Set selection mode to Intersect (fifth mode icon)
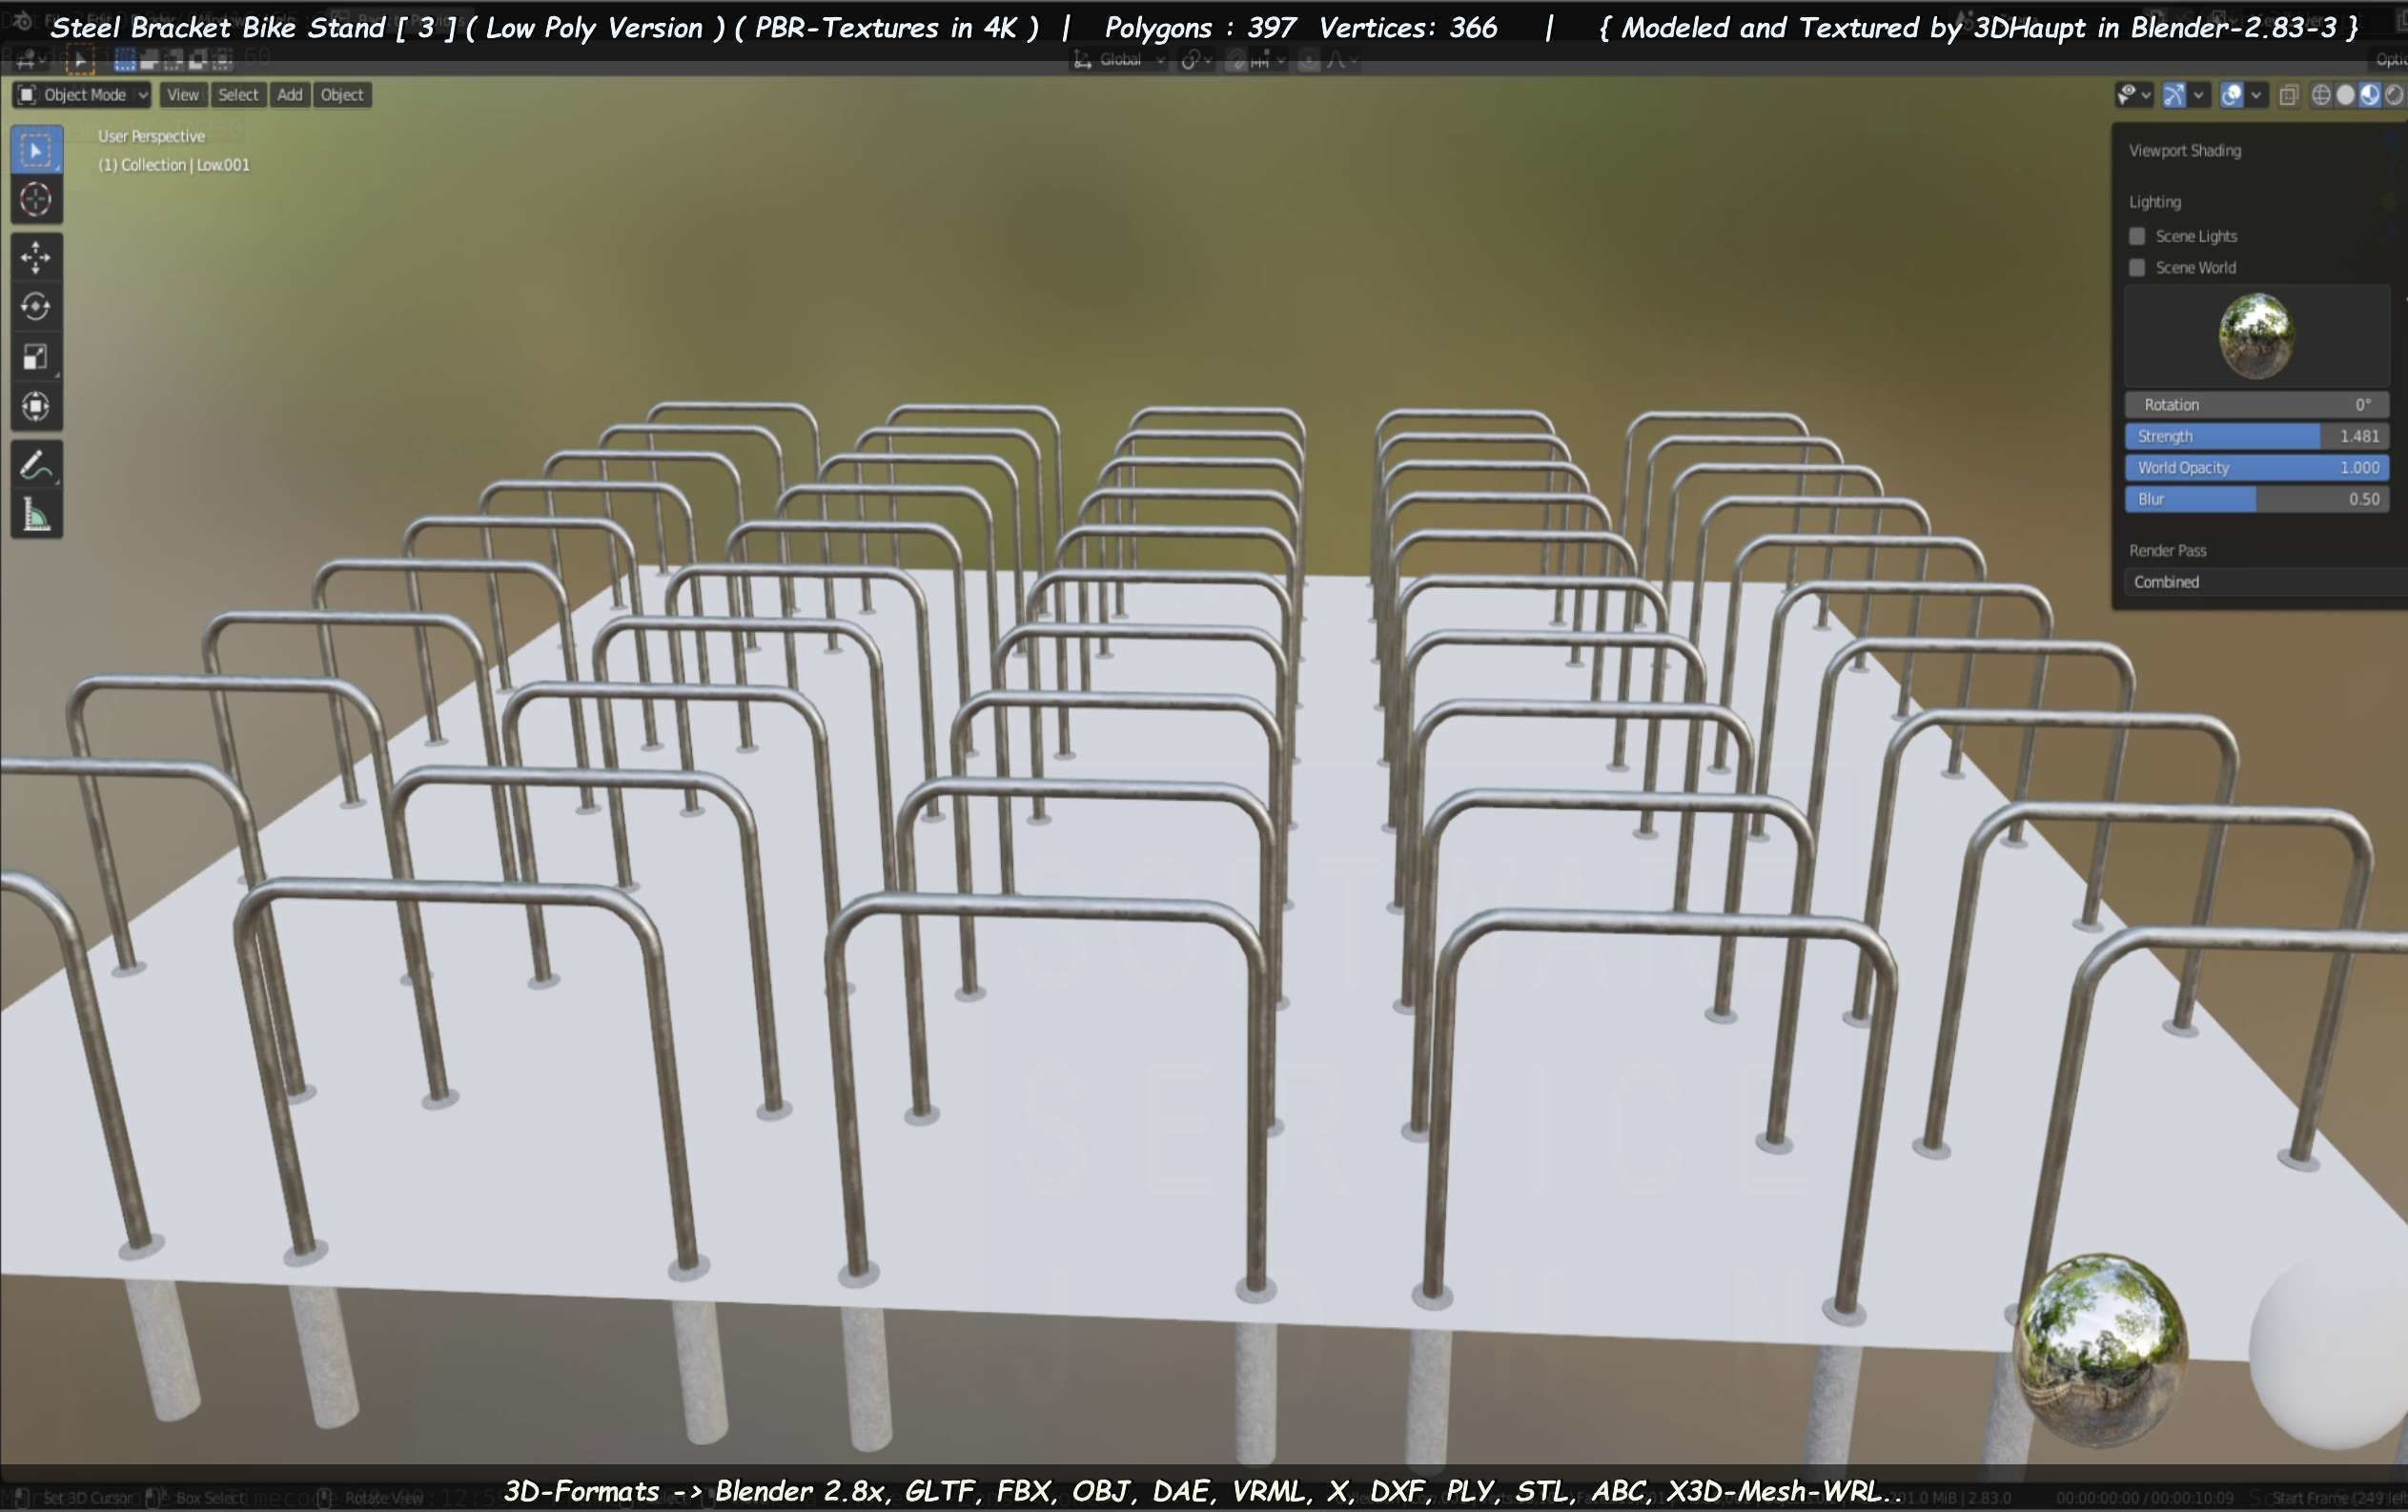 (x=221, y=61)
